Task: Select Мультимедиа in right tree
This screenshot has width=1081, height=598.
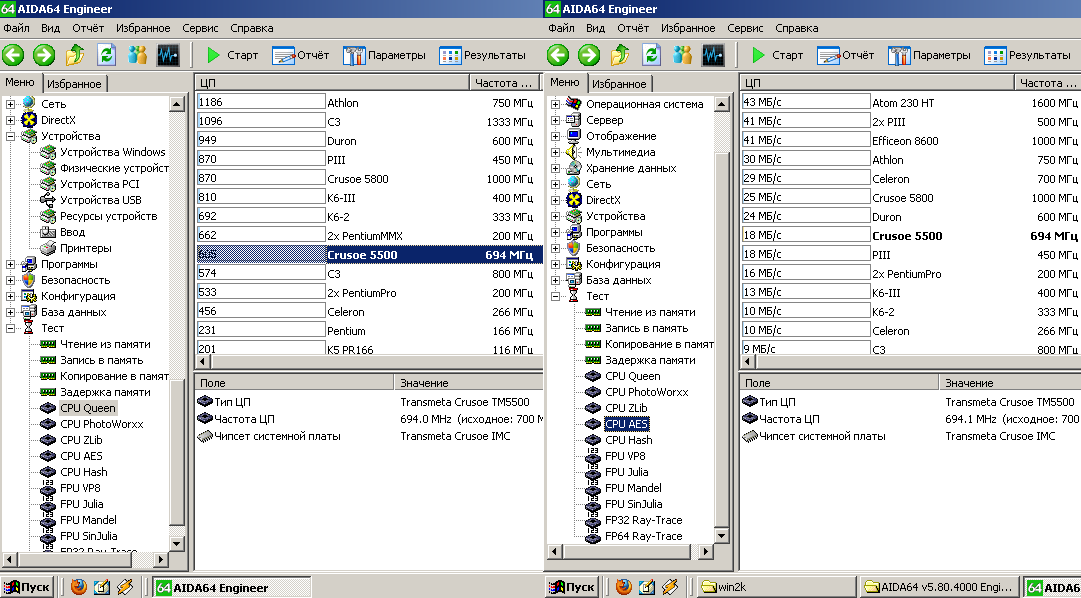Action: coord(620,152)
